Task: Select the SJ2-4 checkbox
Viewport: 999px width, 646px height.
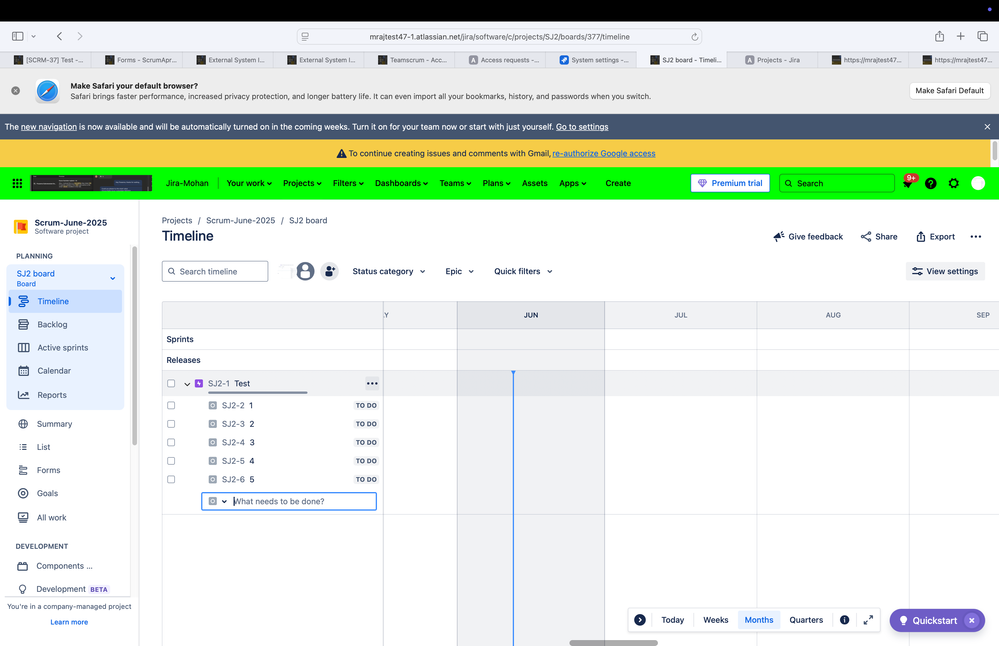Action: 171,442
